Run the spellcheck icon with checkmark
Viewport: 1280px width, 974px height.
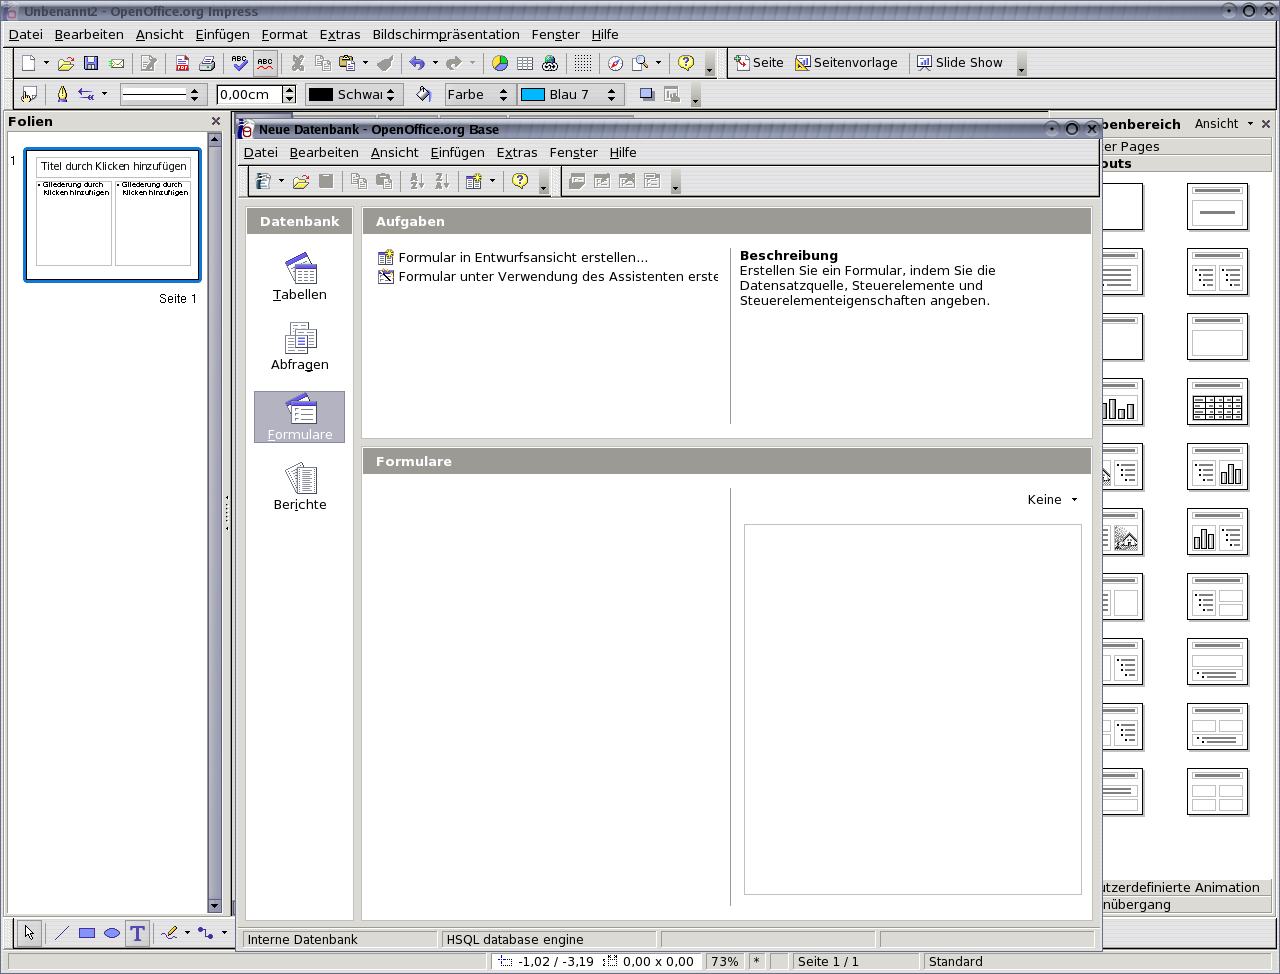coord(239,62)
